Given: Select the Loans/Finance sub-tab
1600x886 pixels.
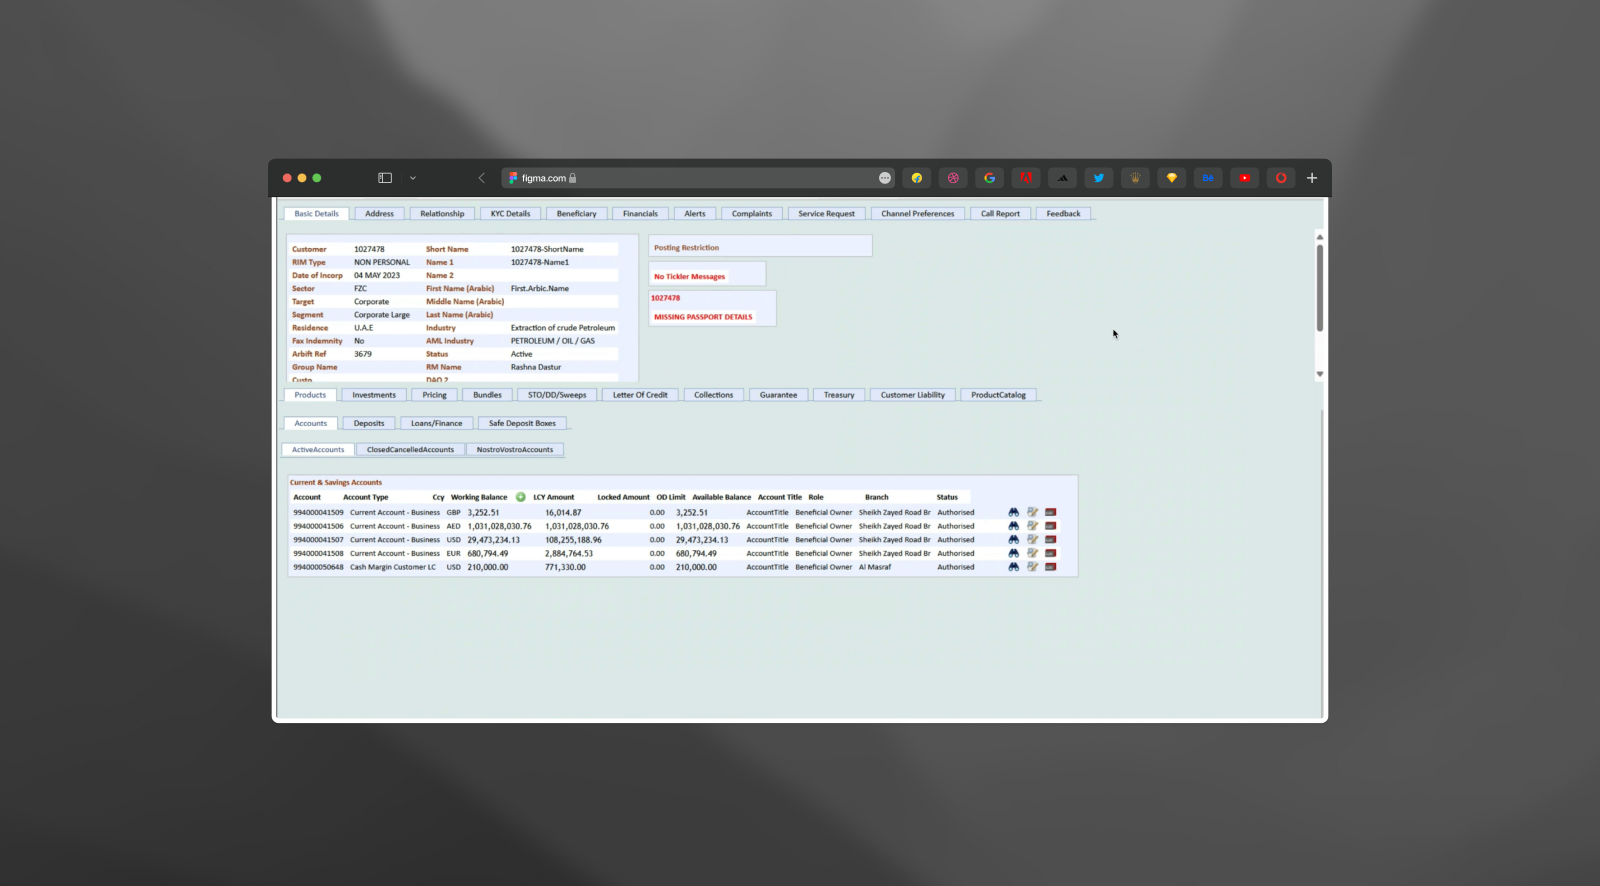Looking at the screenshot, I should pyautogui.click(x=436, y=423).
